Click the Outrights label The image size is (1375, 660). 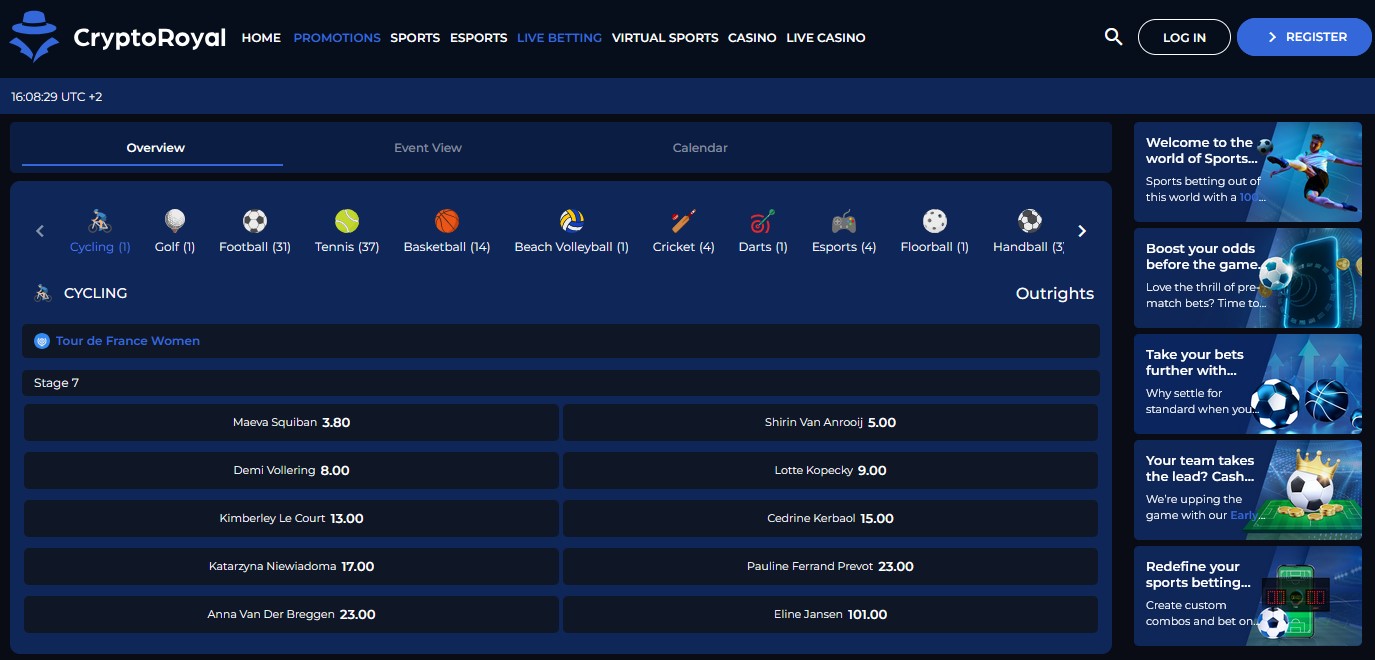point(1055,294)
